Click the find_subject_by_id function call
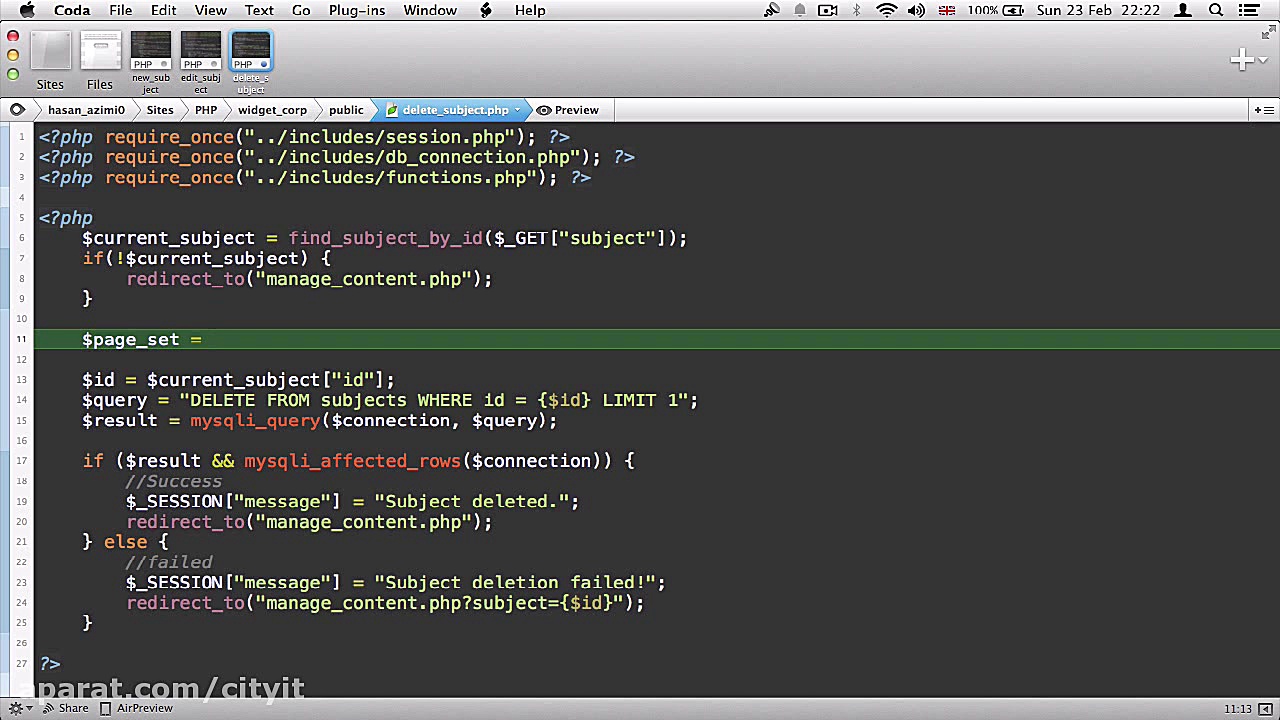Image resolution: width=1280 pixels, height=720 pixels. click(x=386, y=238)
